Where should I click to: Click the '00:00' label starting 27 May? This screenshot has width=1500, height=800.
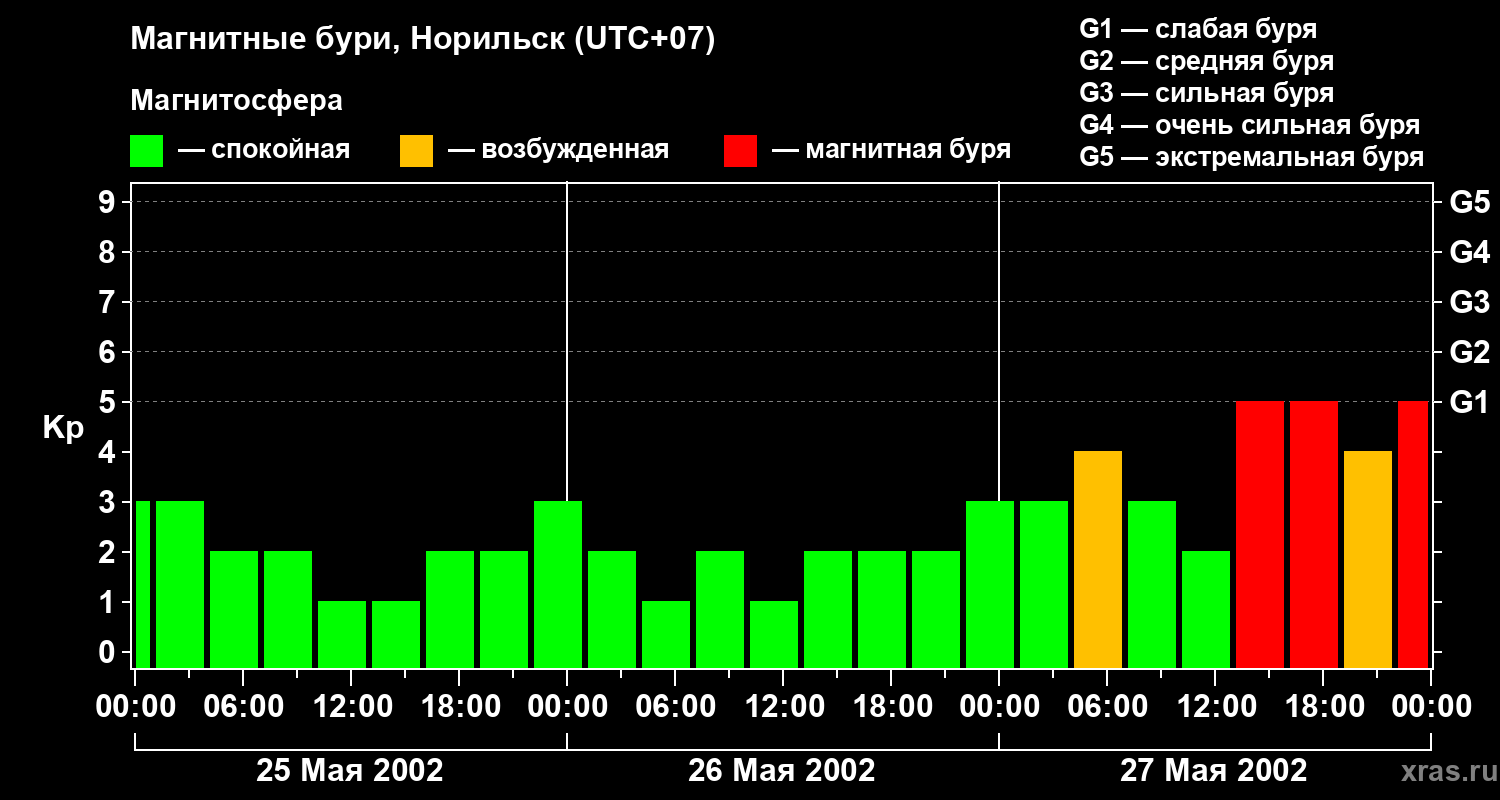(999, 707)
